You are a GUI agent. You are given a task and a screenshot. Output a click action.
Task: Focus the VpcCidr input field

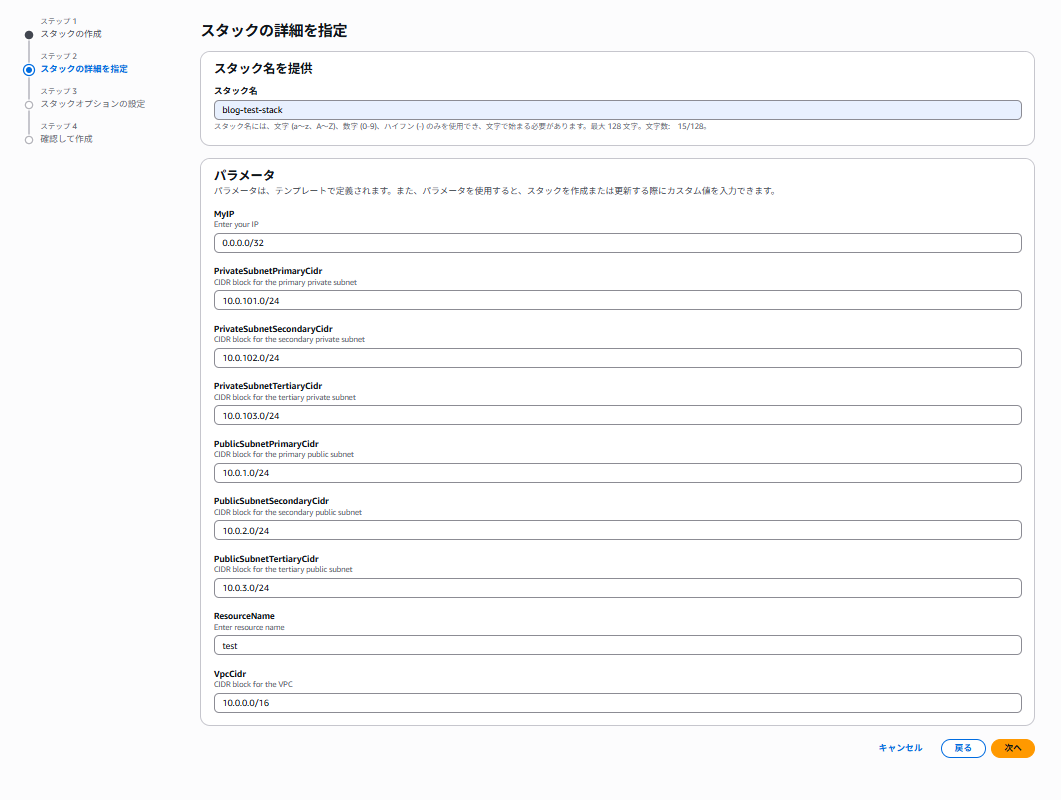[617, 703]
